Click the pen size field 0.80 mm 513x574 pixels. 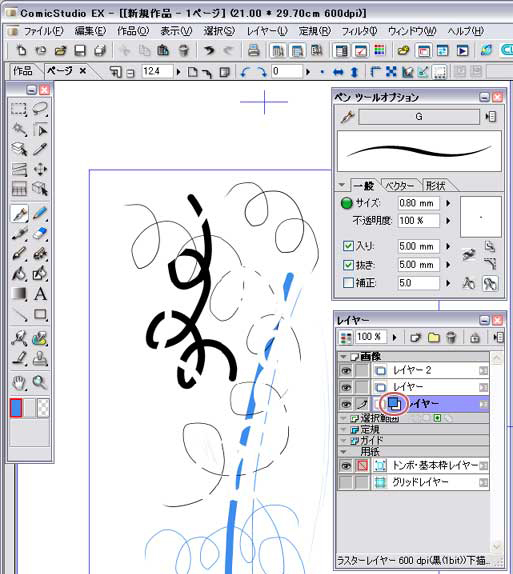418,203
